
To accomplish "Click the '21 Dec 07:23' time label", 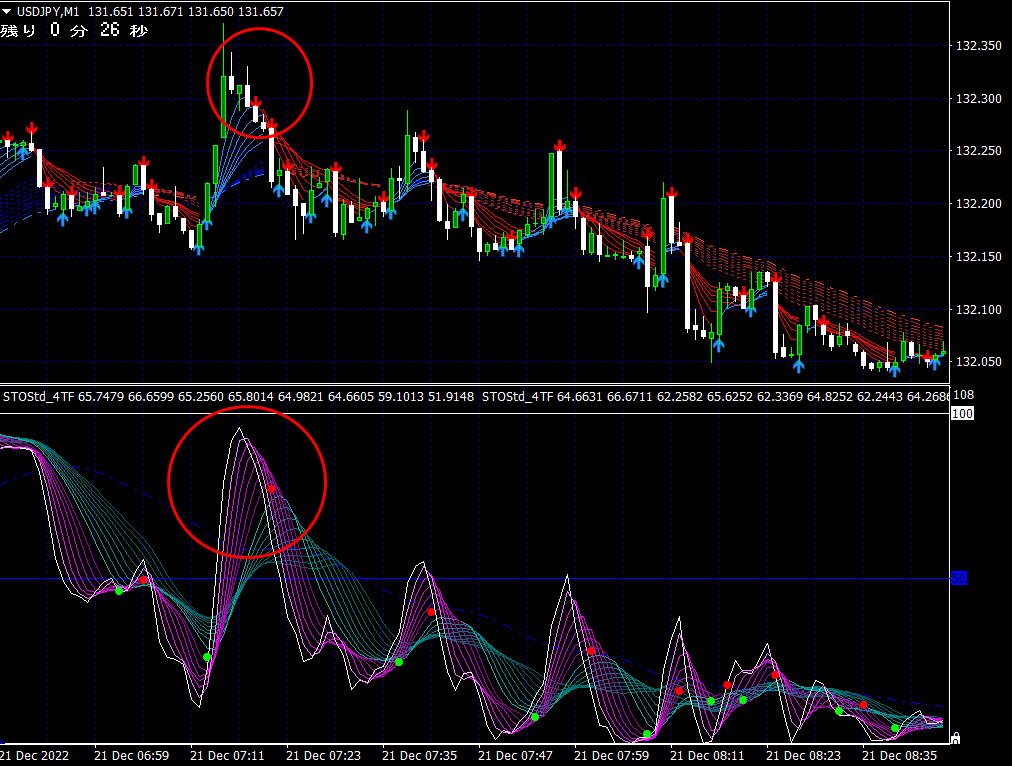I will (x=323, y=756).
